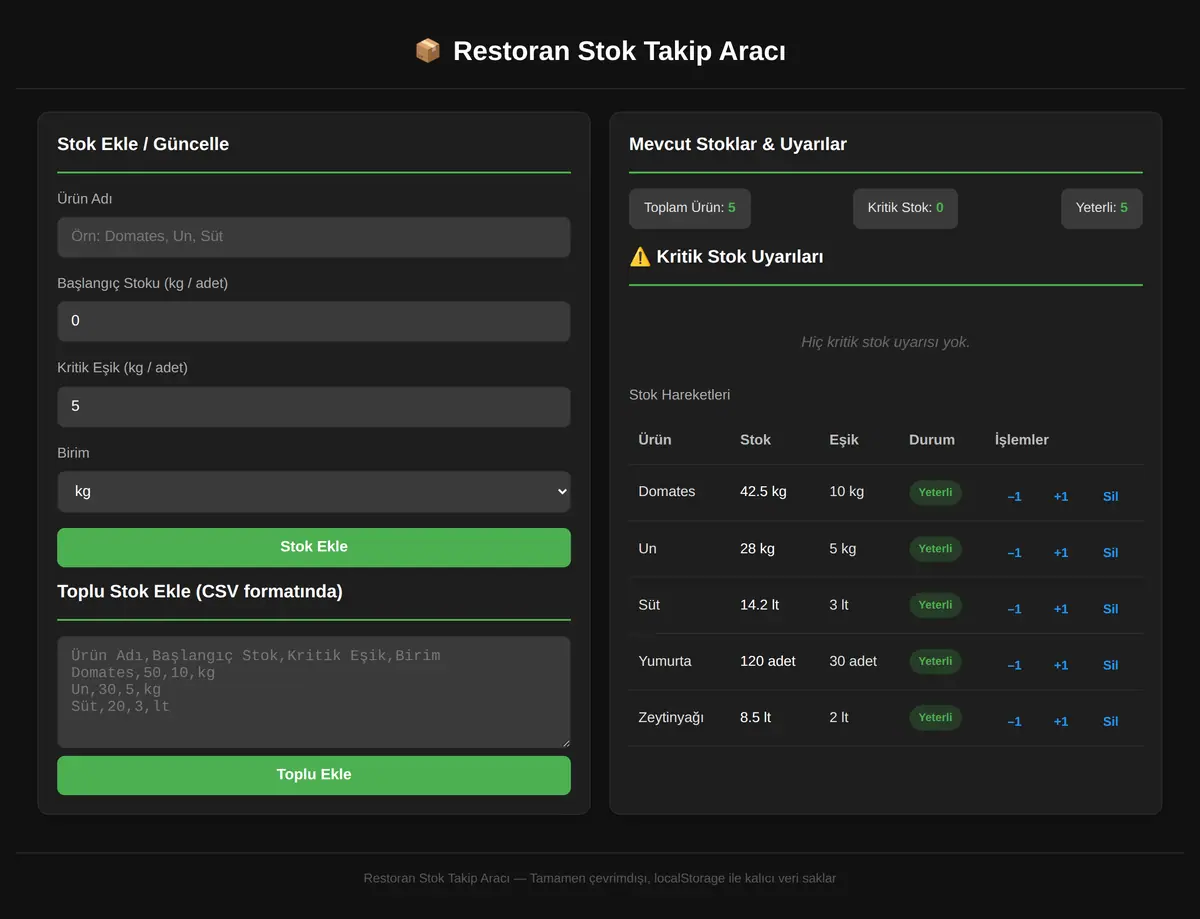Select the Kritik Eşik input field
The height and width of the screenshot is (919, 1200).
point(314,406)
